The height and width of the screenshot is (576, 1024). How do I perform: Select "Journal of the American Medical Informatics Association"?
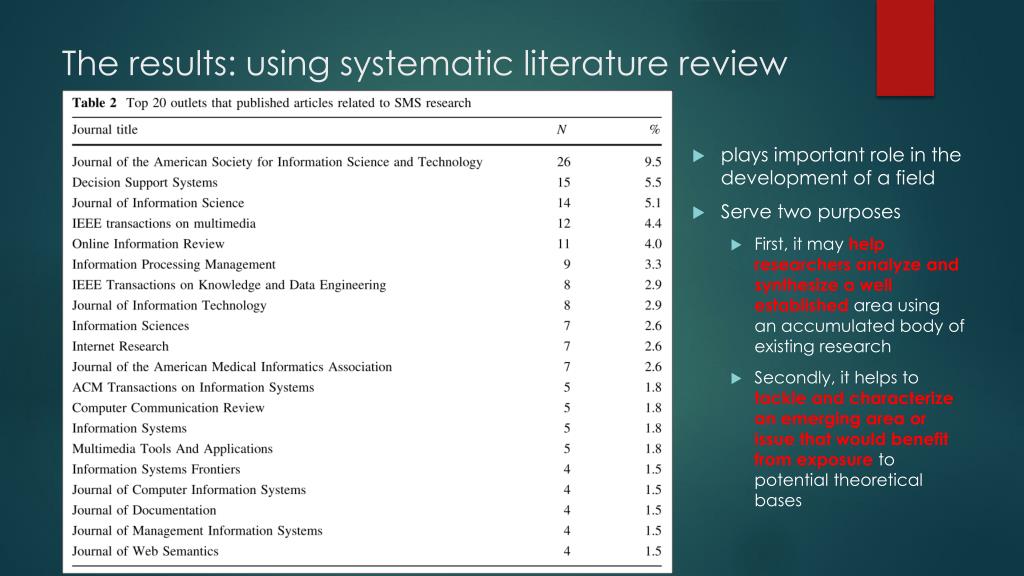tap(232, 366)
